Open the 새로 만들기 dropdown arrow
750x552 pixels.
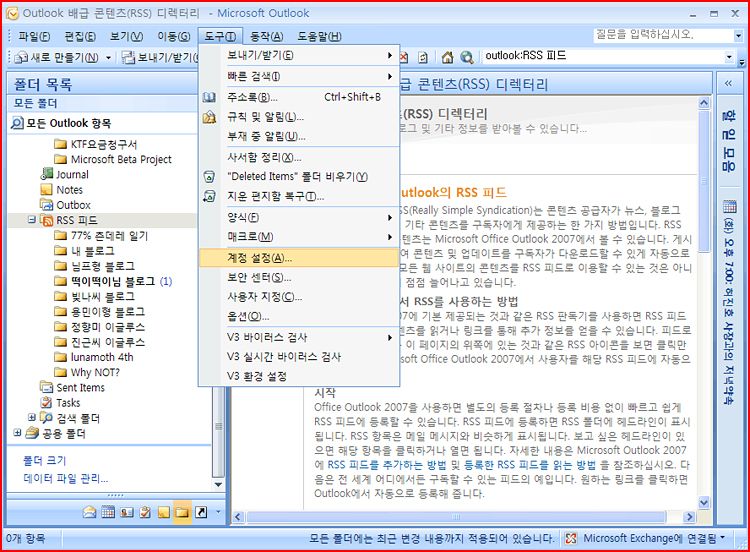pyautogui.click(x=109, y=58)
